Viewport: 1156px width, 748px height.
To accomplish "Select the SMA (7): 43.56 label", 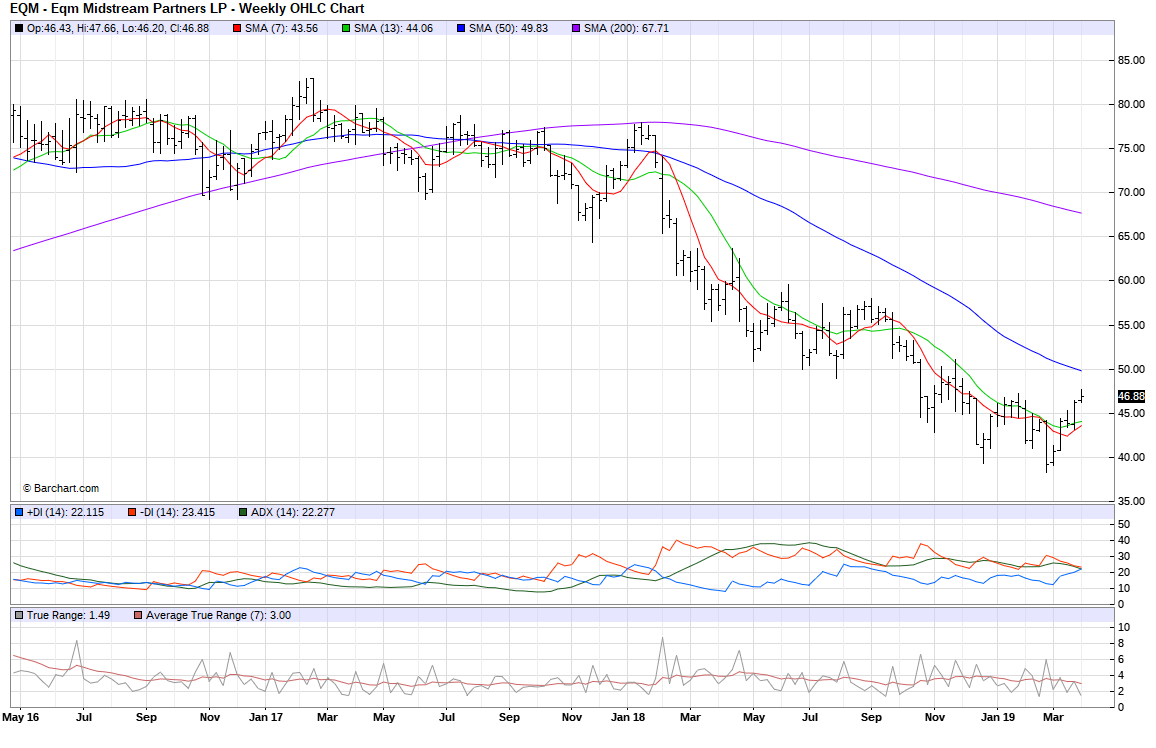I will (x=282, y=29).
